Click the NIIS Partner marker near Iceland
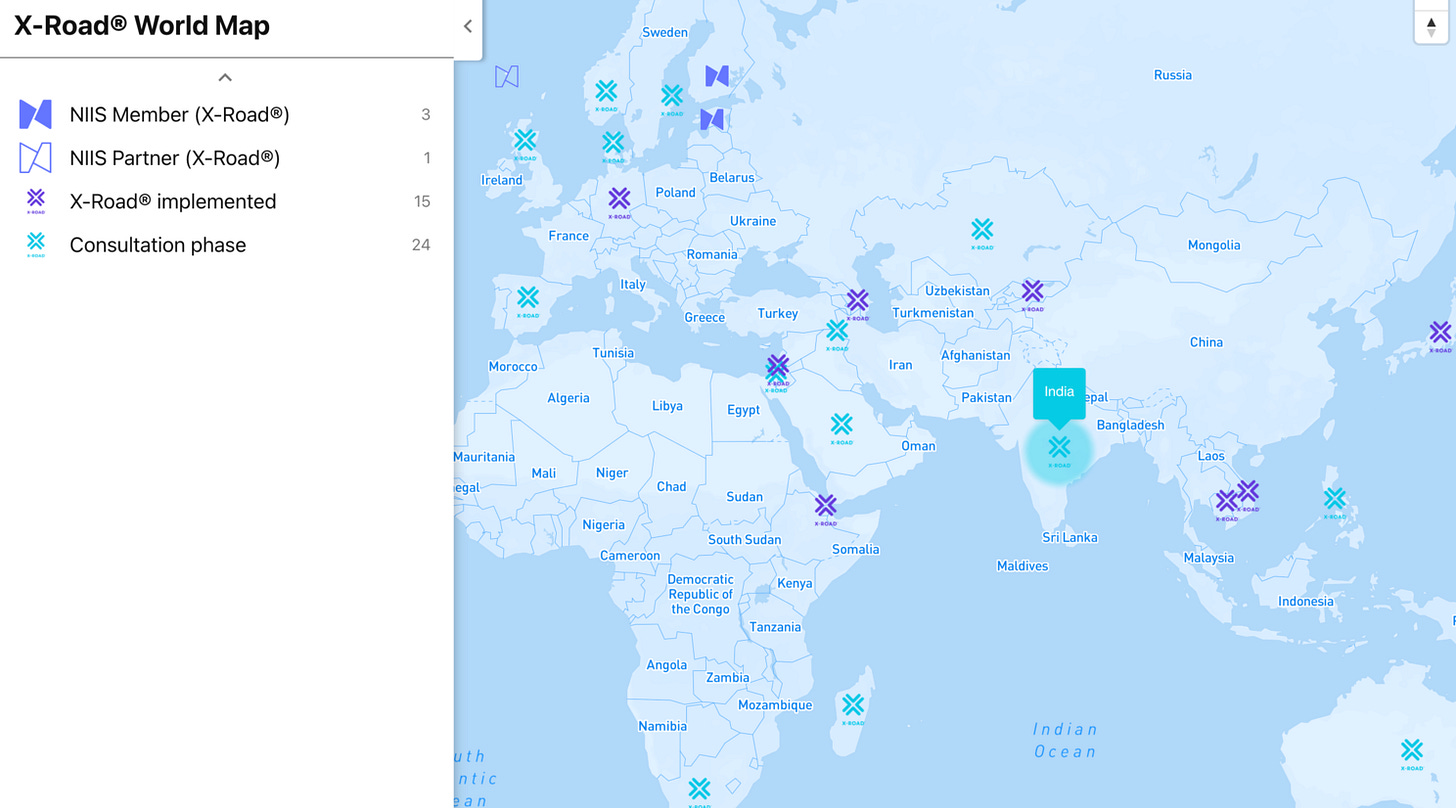 pos(507,76)
